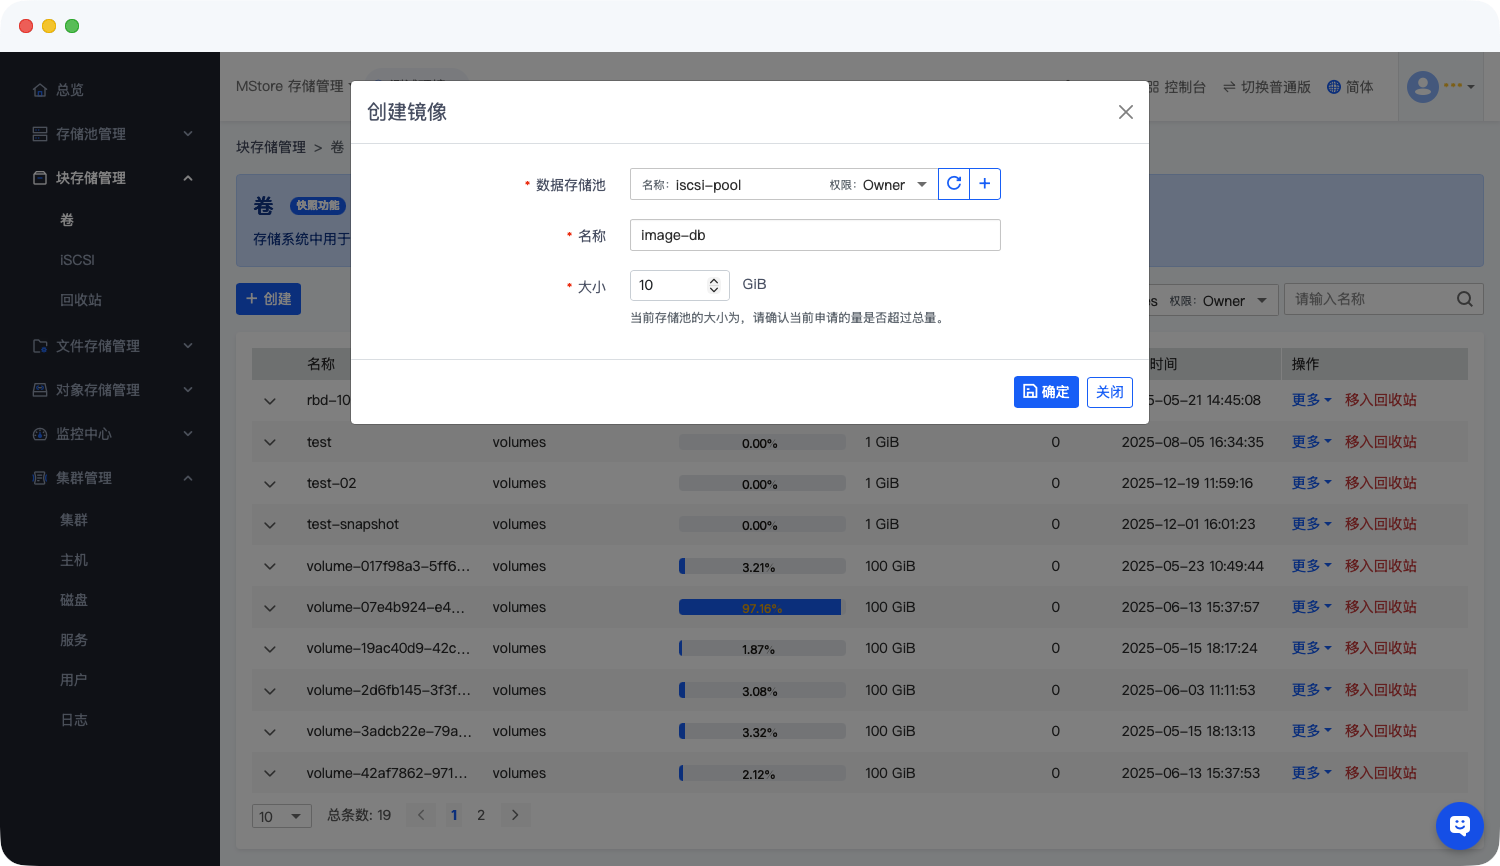Click the search magnifier icon
The height and width of the screenshot is (866, 1500).
pos(1464,299)
